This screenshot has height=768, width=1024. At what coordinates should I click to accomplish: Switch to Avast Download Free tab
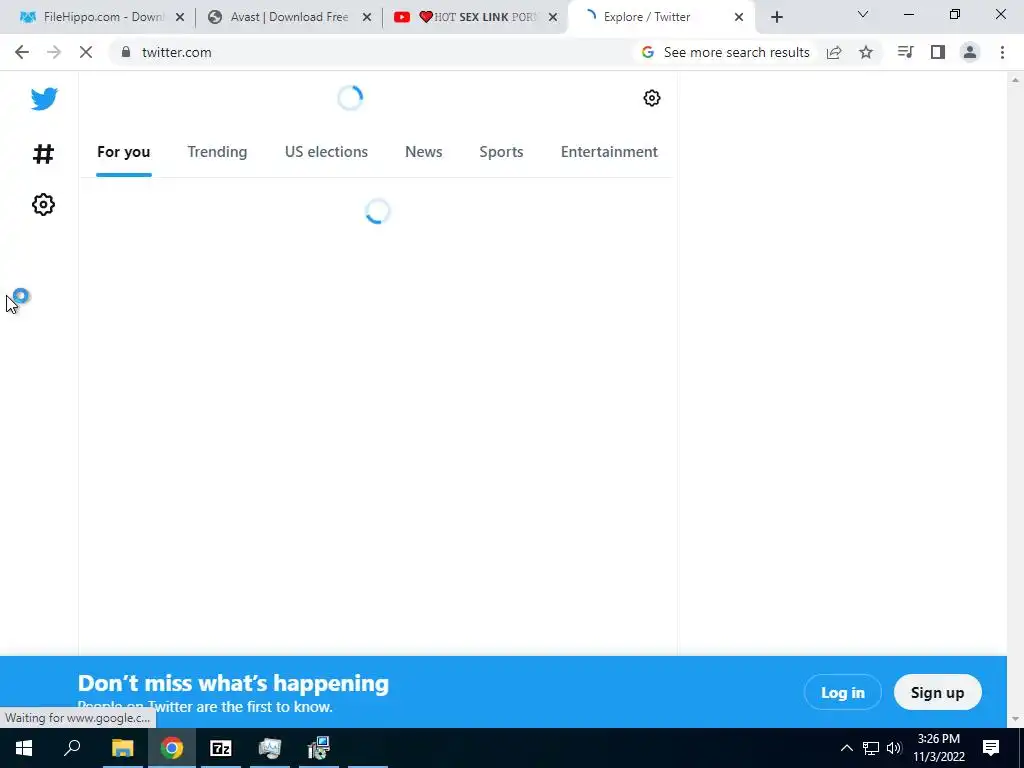tap(289, 17)
